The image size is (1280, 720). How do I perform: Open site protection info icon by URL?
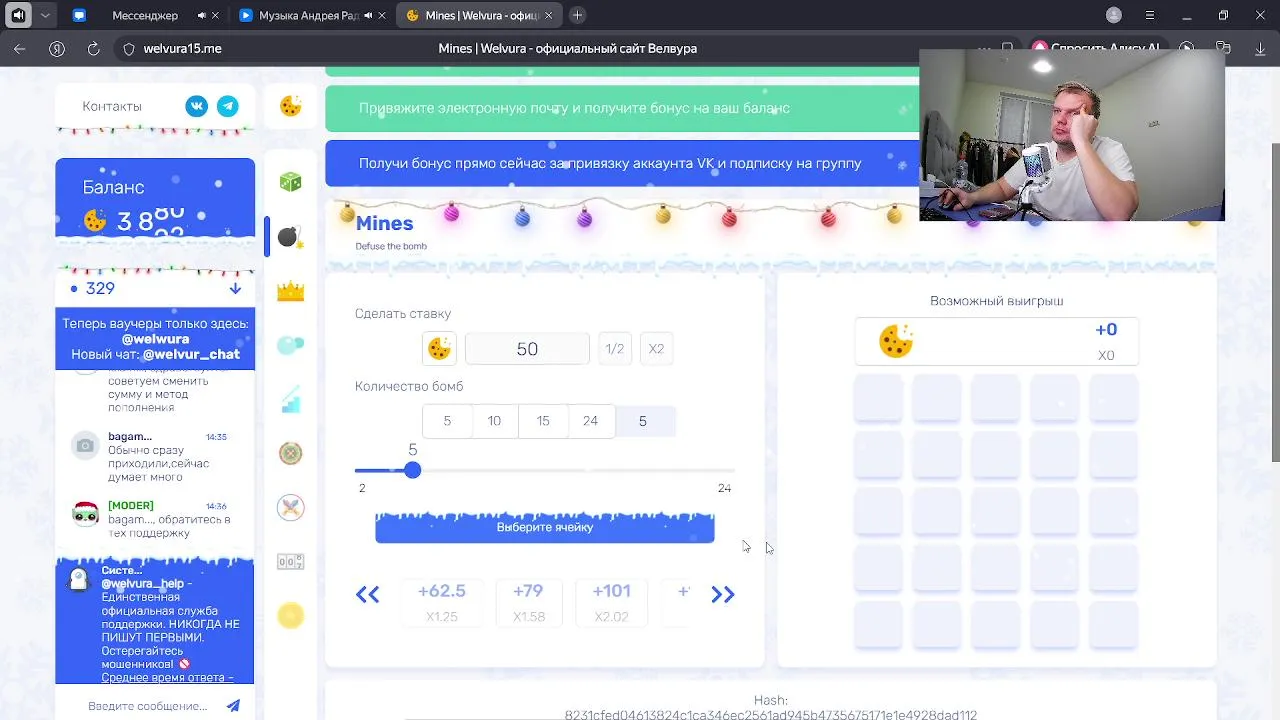(x=128, y=48)
